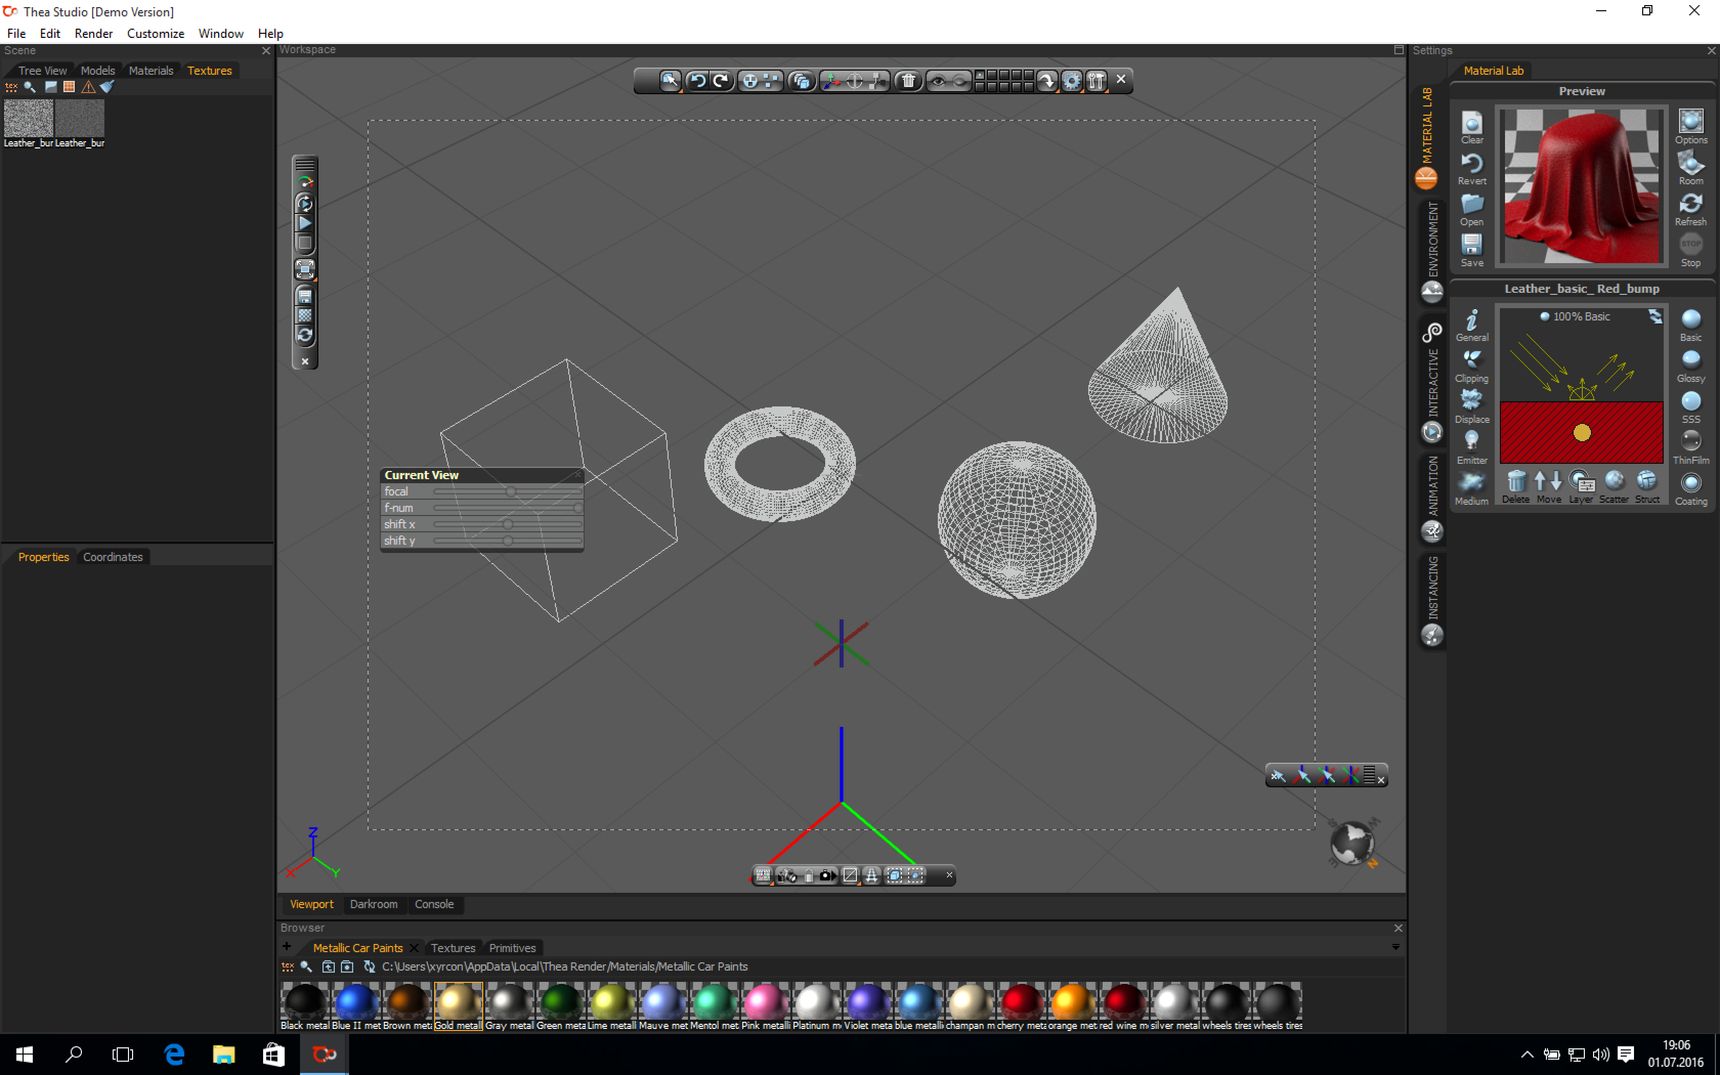Revert the material in Material Lab
This screenshot has width=1720, height=1075.
coord(1472,168)
